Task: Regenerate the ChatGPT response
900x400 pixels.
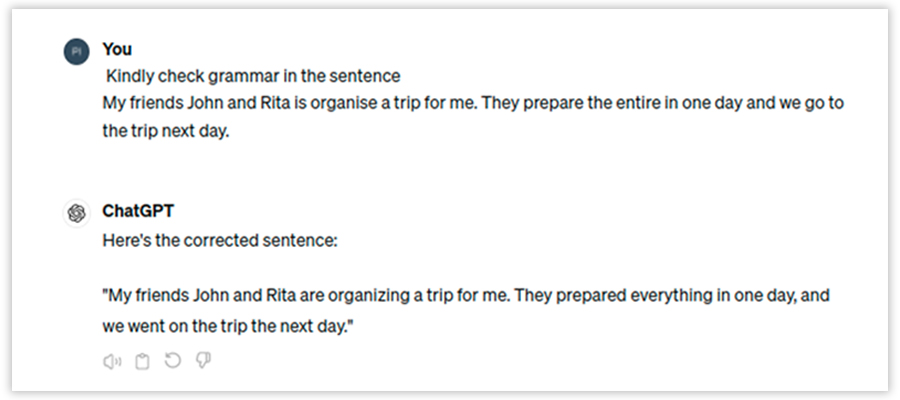Action: 172,360
